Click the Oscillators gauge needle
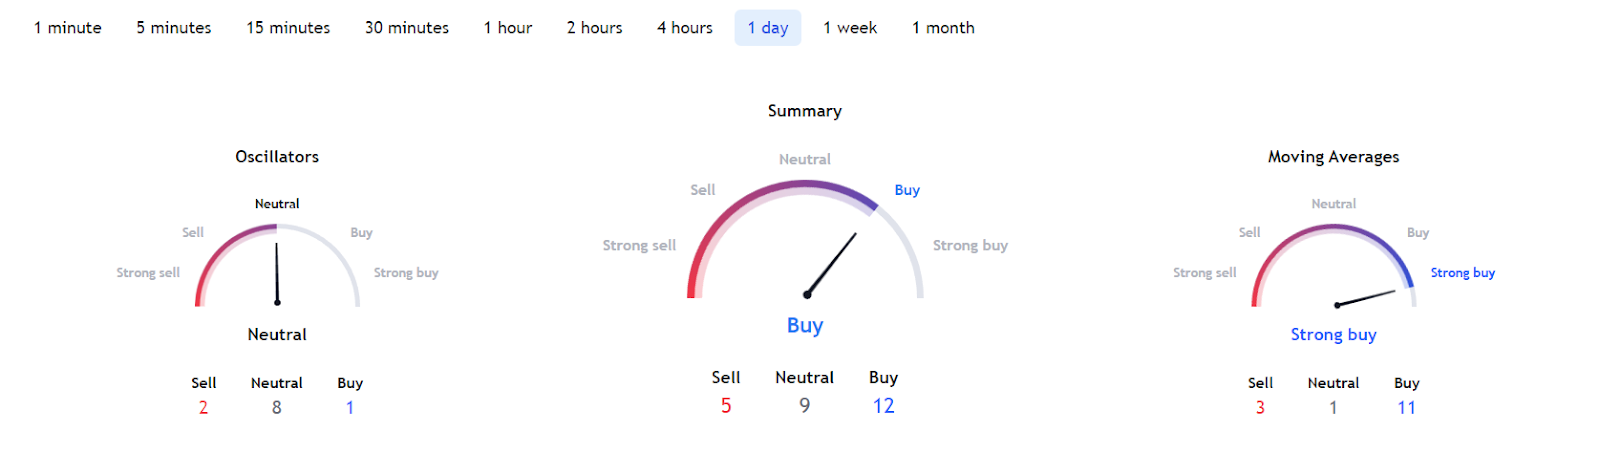1600x454 pixels. (277, 272)
